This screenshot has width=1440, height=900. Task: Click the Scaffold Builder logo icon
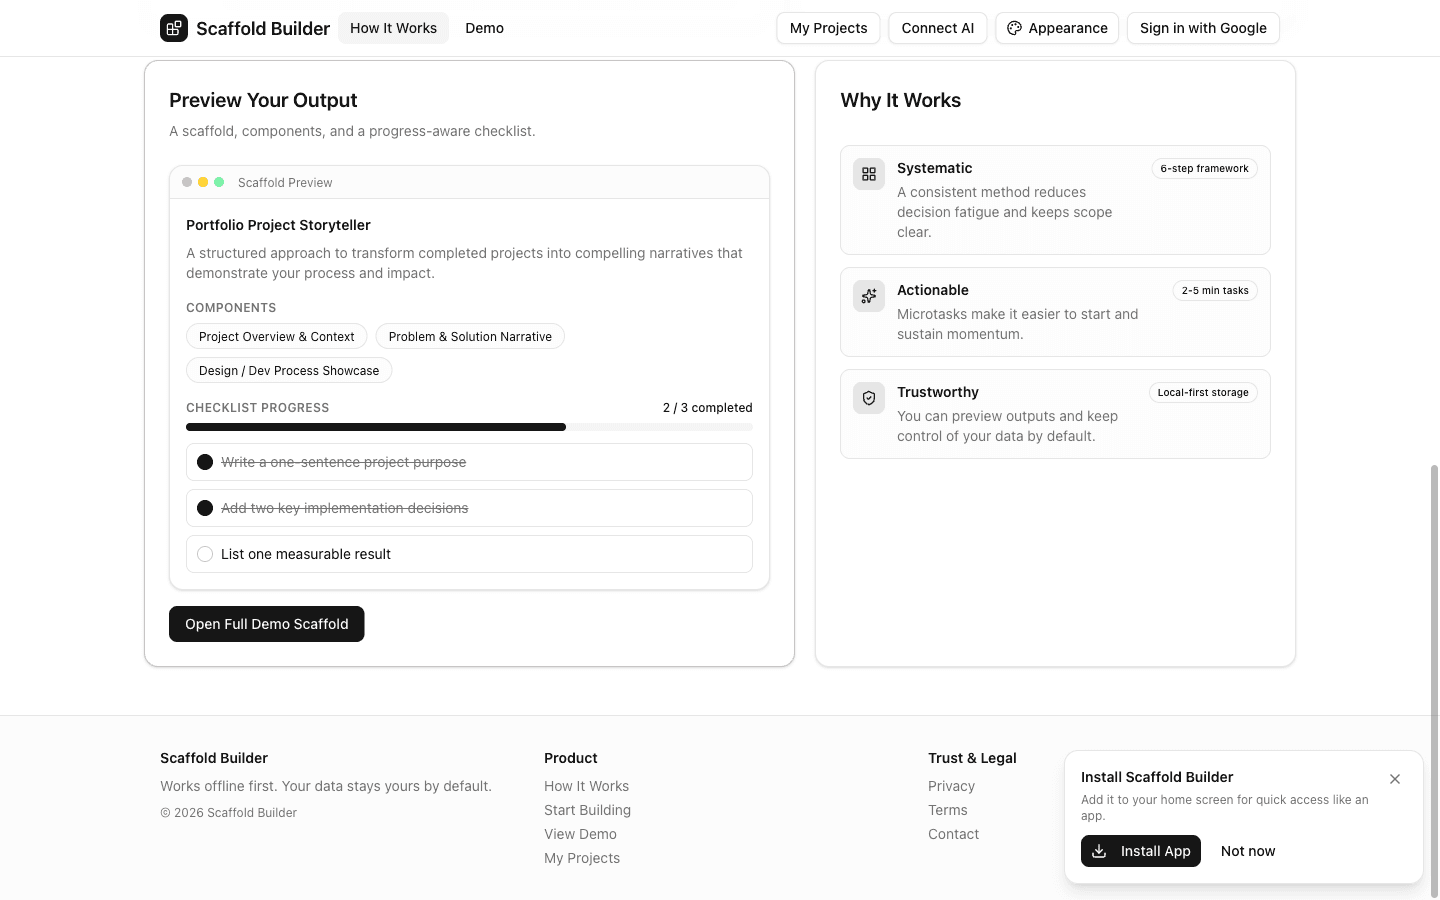pyautogui.click(x=173, y=28)
